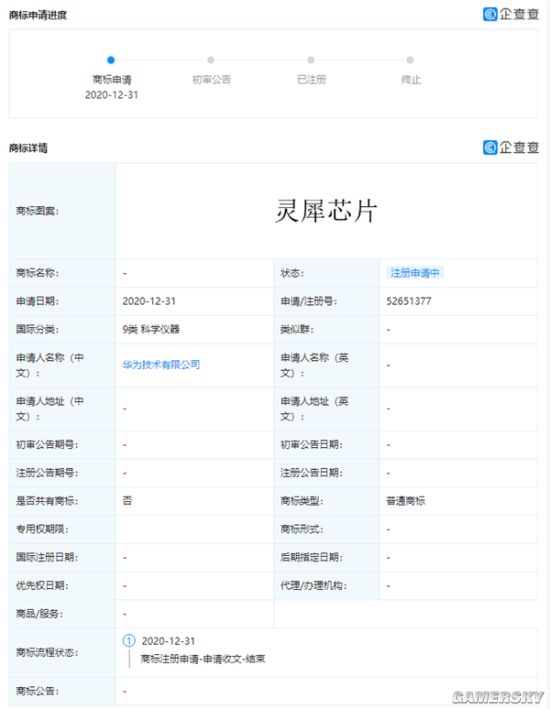Click the Qichacha logo beside 商标详情
550x709 pixels.
tap(511, 147)
